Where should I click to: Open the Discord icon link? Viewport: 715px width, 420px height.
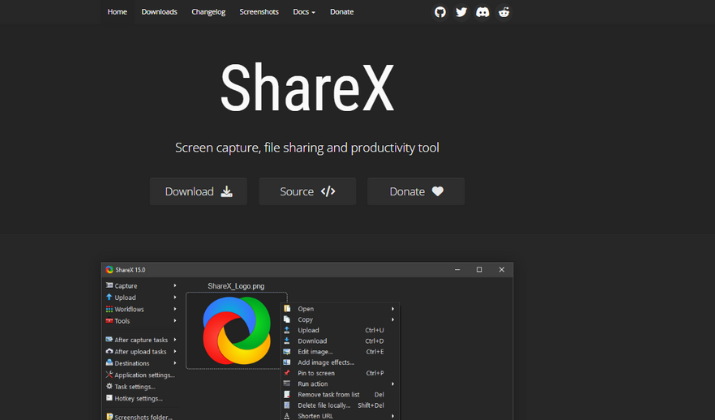coord(482,12)
